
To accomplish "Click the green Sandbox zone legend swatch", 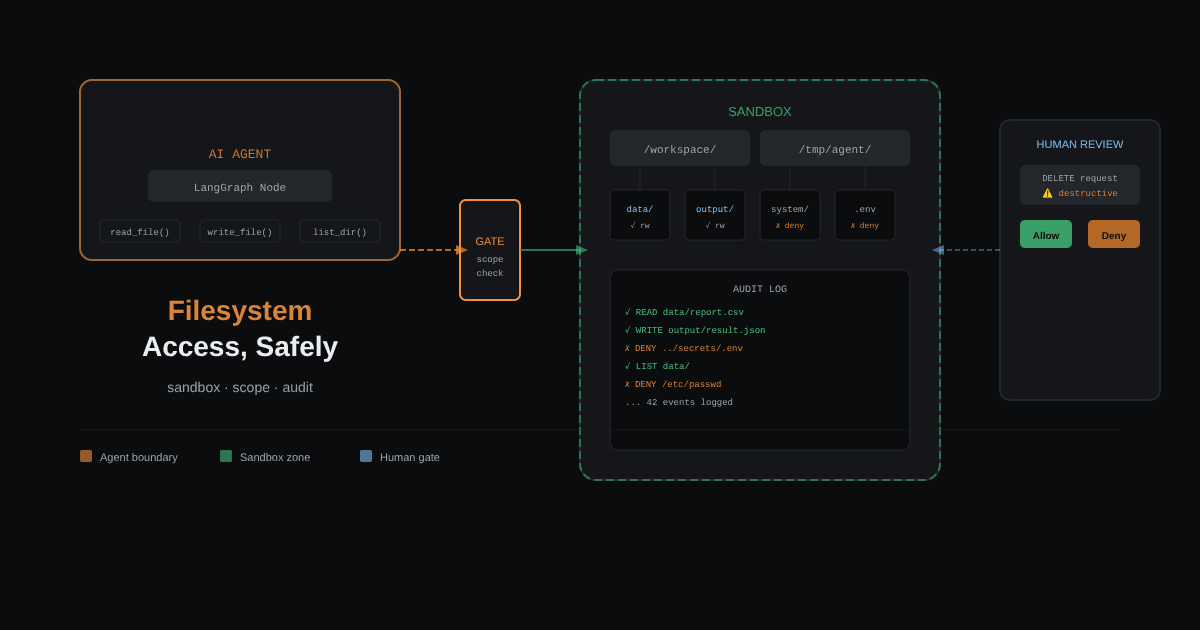I will (x=226, y=456).
